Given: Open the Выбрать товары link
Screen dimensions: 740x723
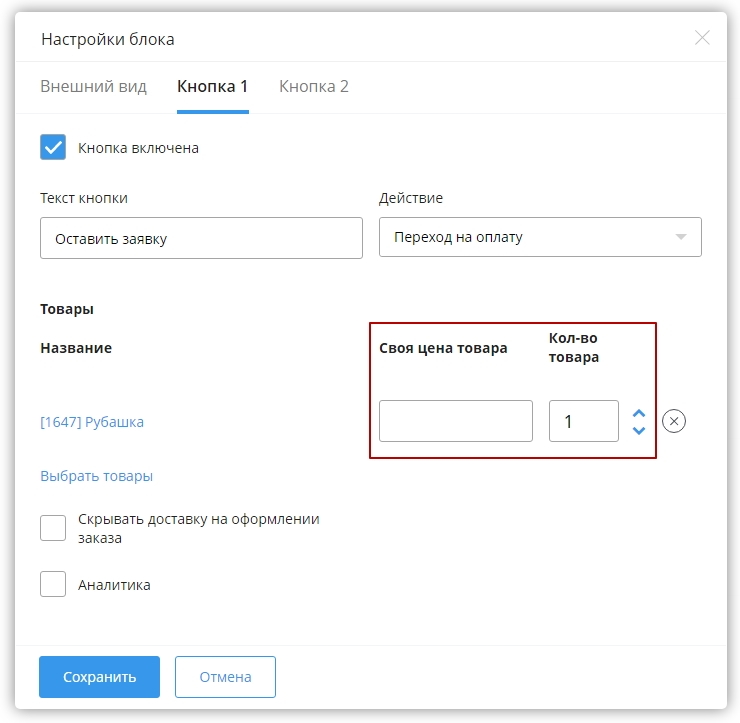Looking at the screenshot, I should click(96, 476).
